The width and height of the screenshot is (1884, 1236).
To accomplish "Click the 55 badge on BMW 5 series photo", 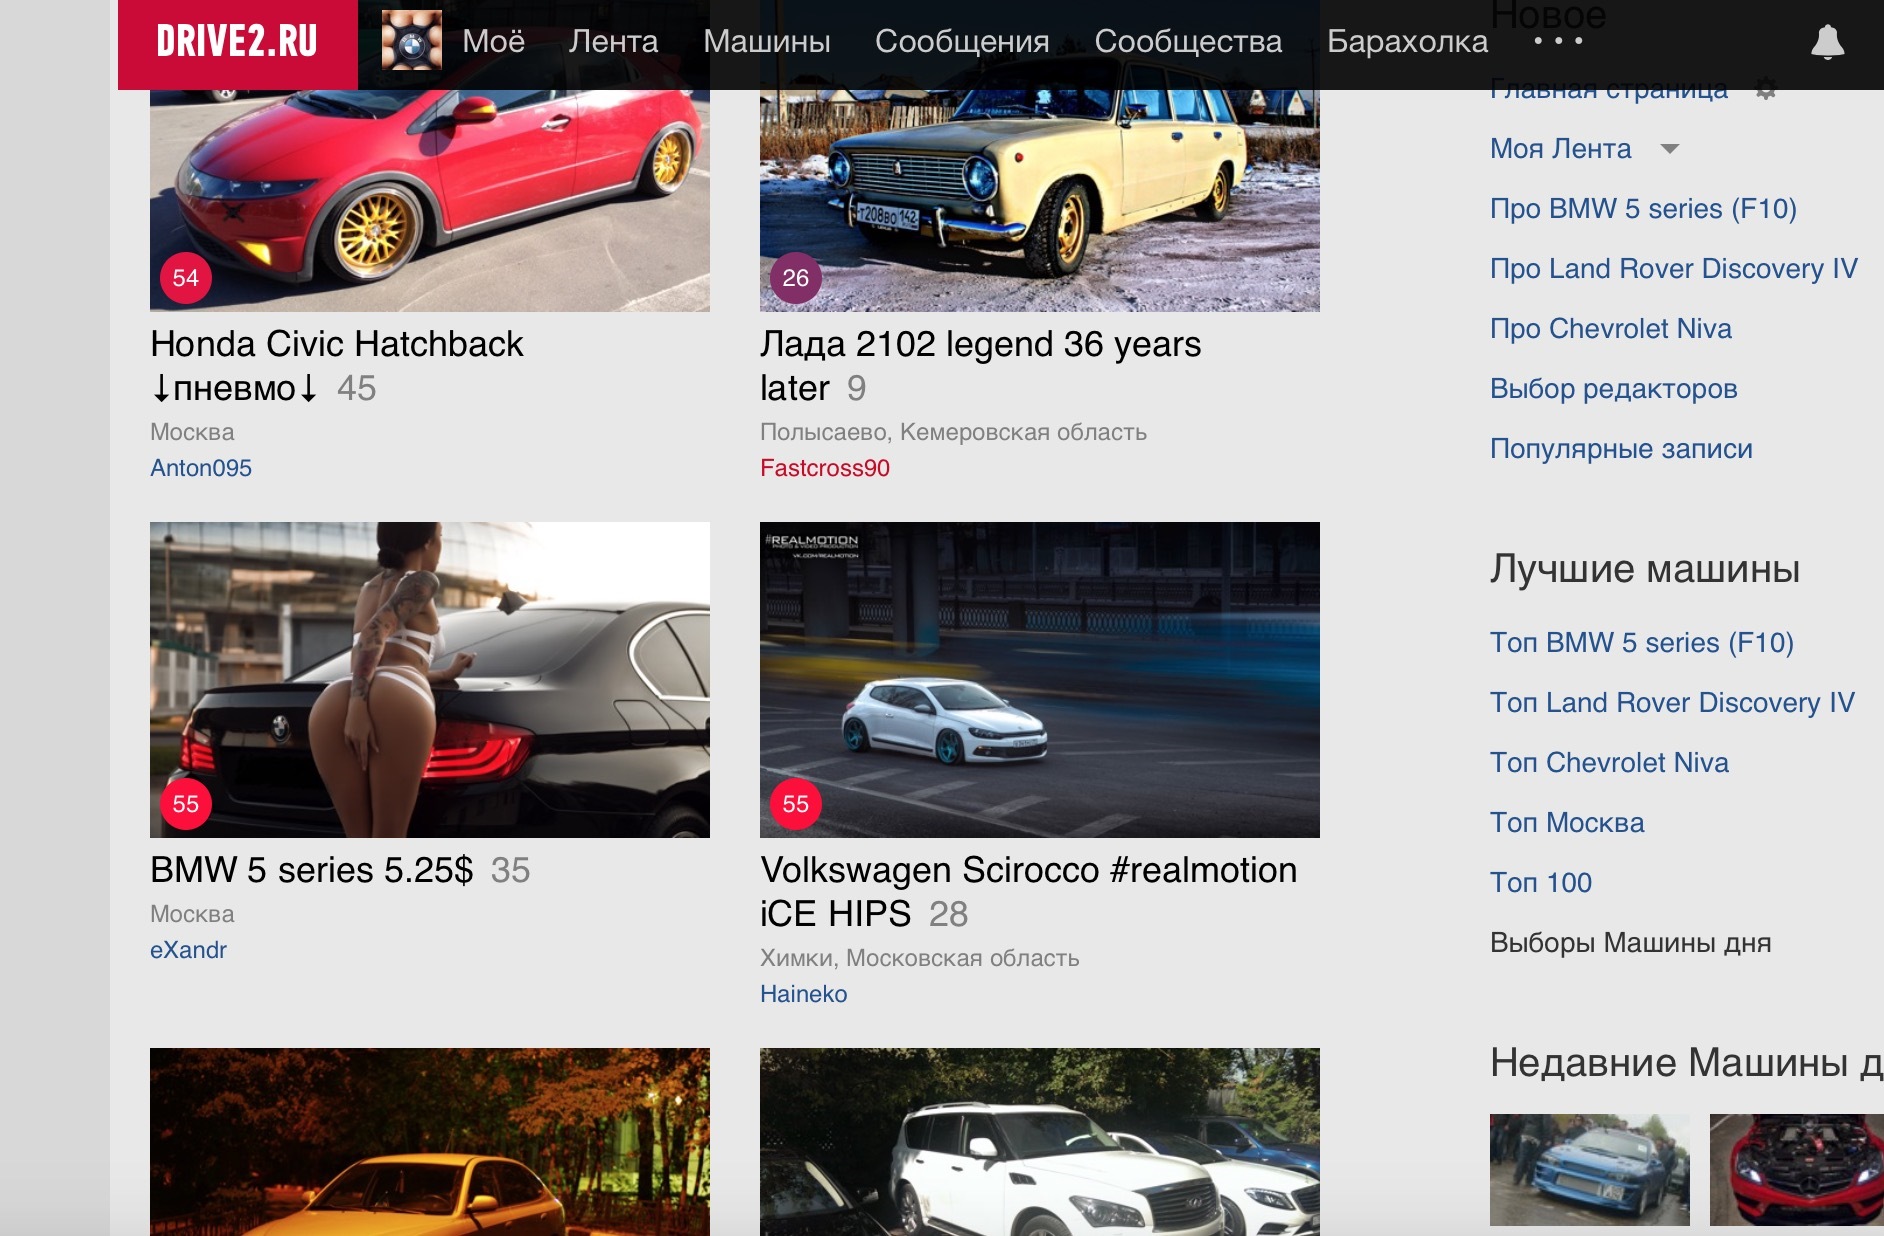I will click(186, 804).
